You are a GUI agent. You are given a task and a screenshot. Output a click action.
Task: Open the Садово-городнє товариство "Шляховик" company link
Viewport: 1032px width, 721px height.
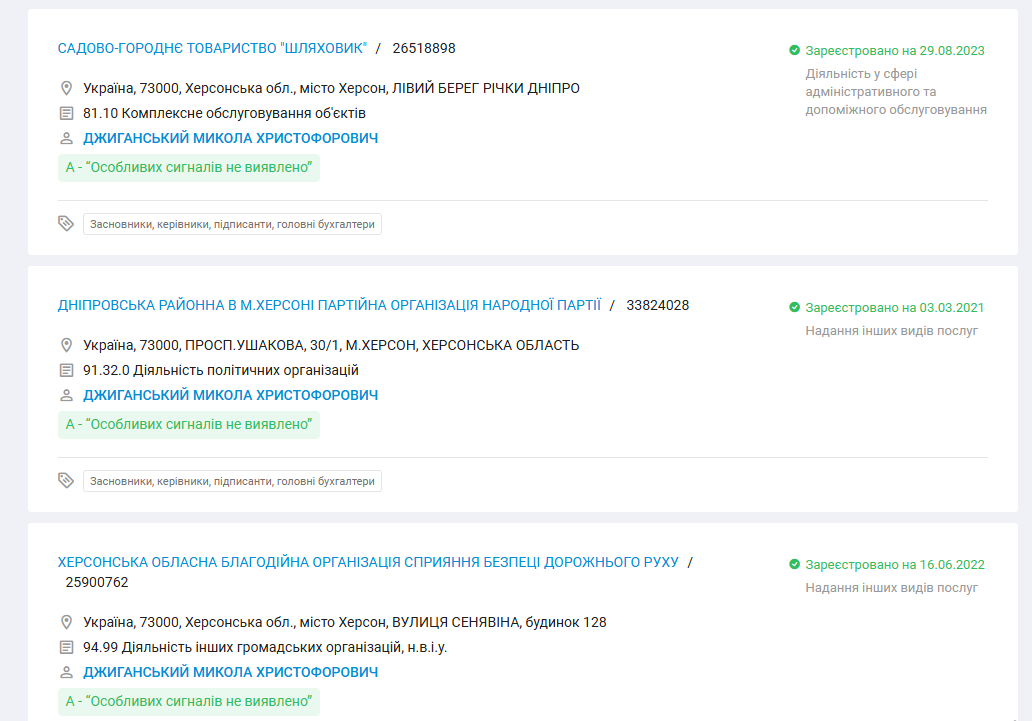click(x=212, y=48)
